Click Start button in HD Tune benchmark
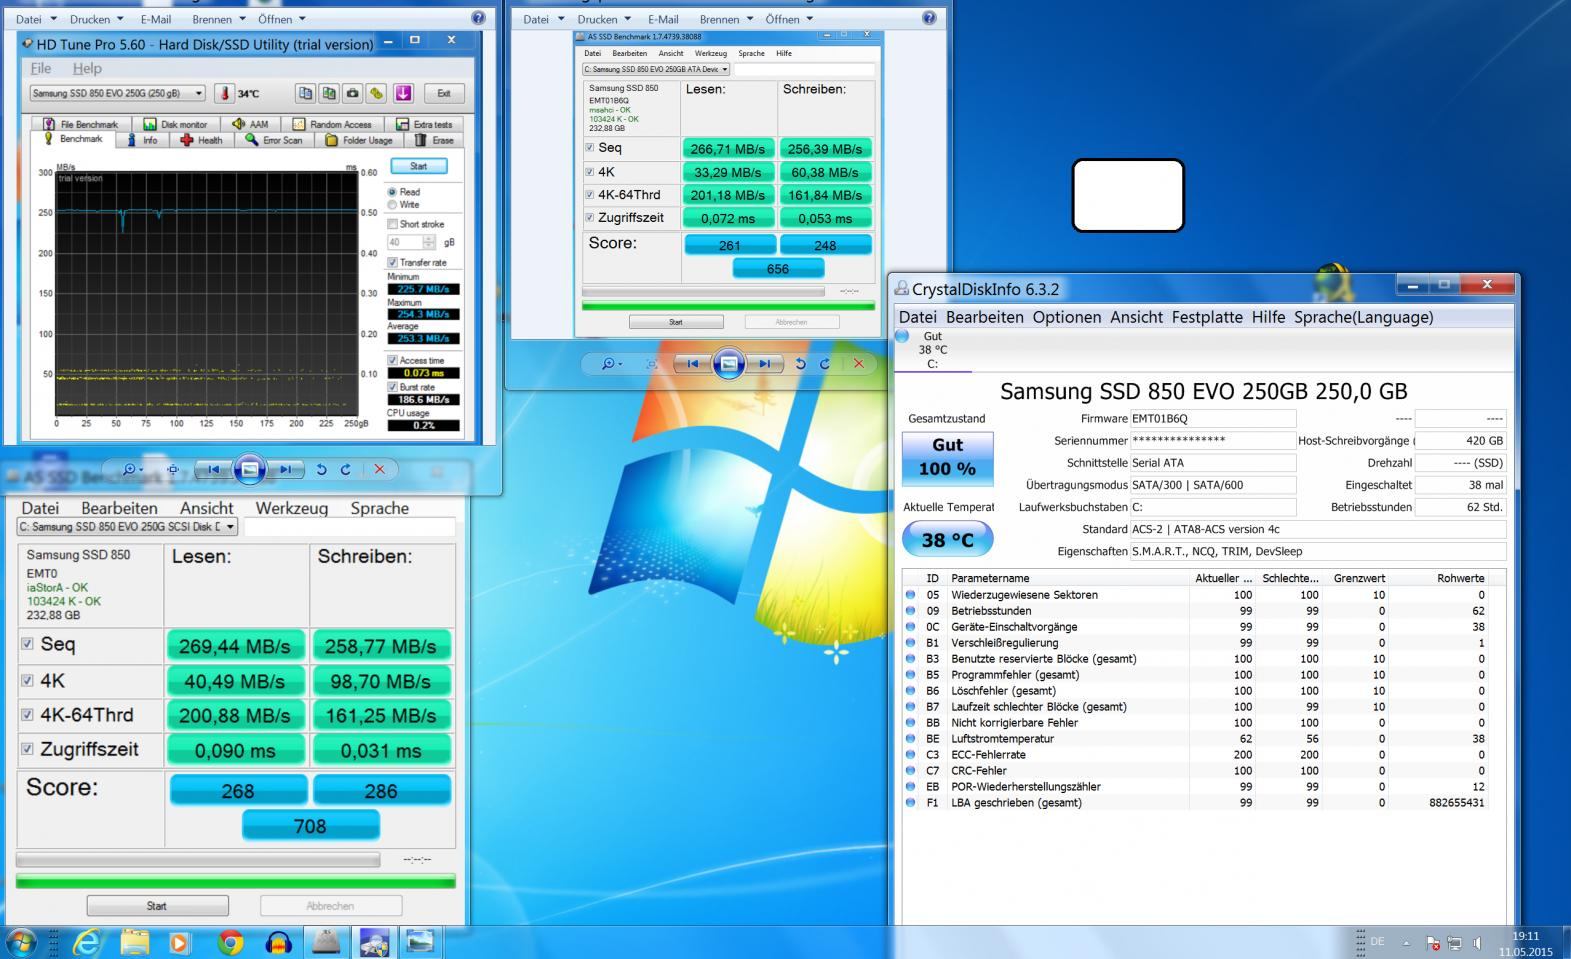 point(418,166)
